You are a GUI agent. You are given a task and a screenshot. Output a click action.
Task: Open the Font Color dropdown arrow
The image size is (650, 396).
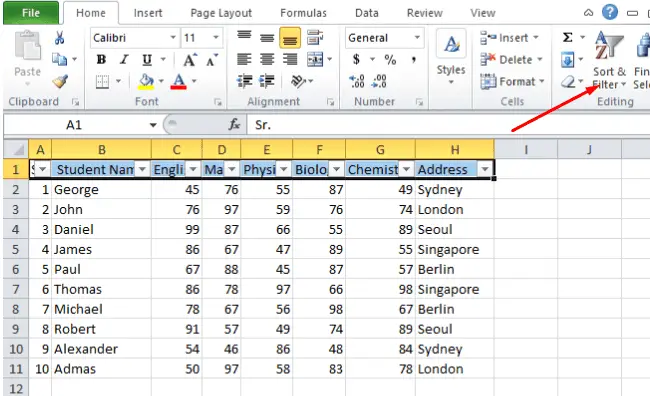[194, 81]
